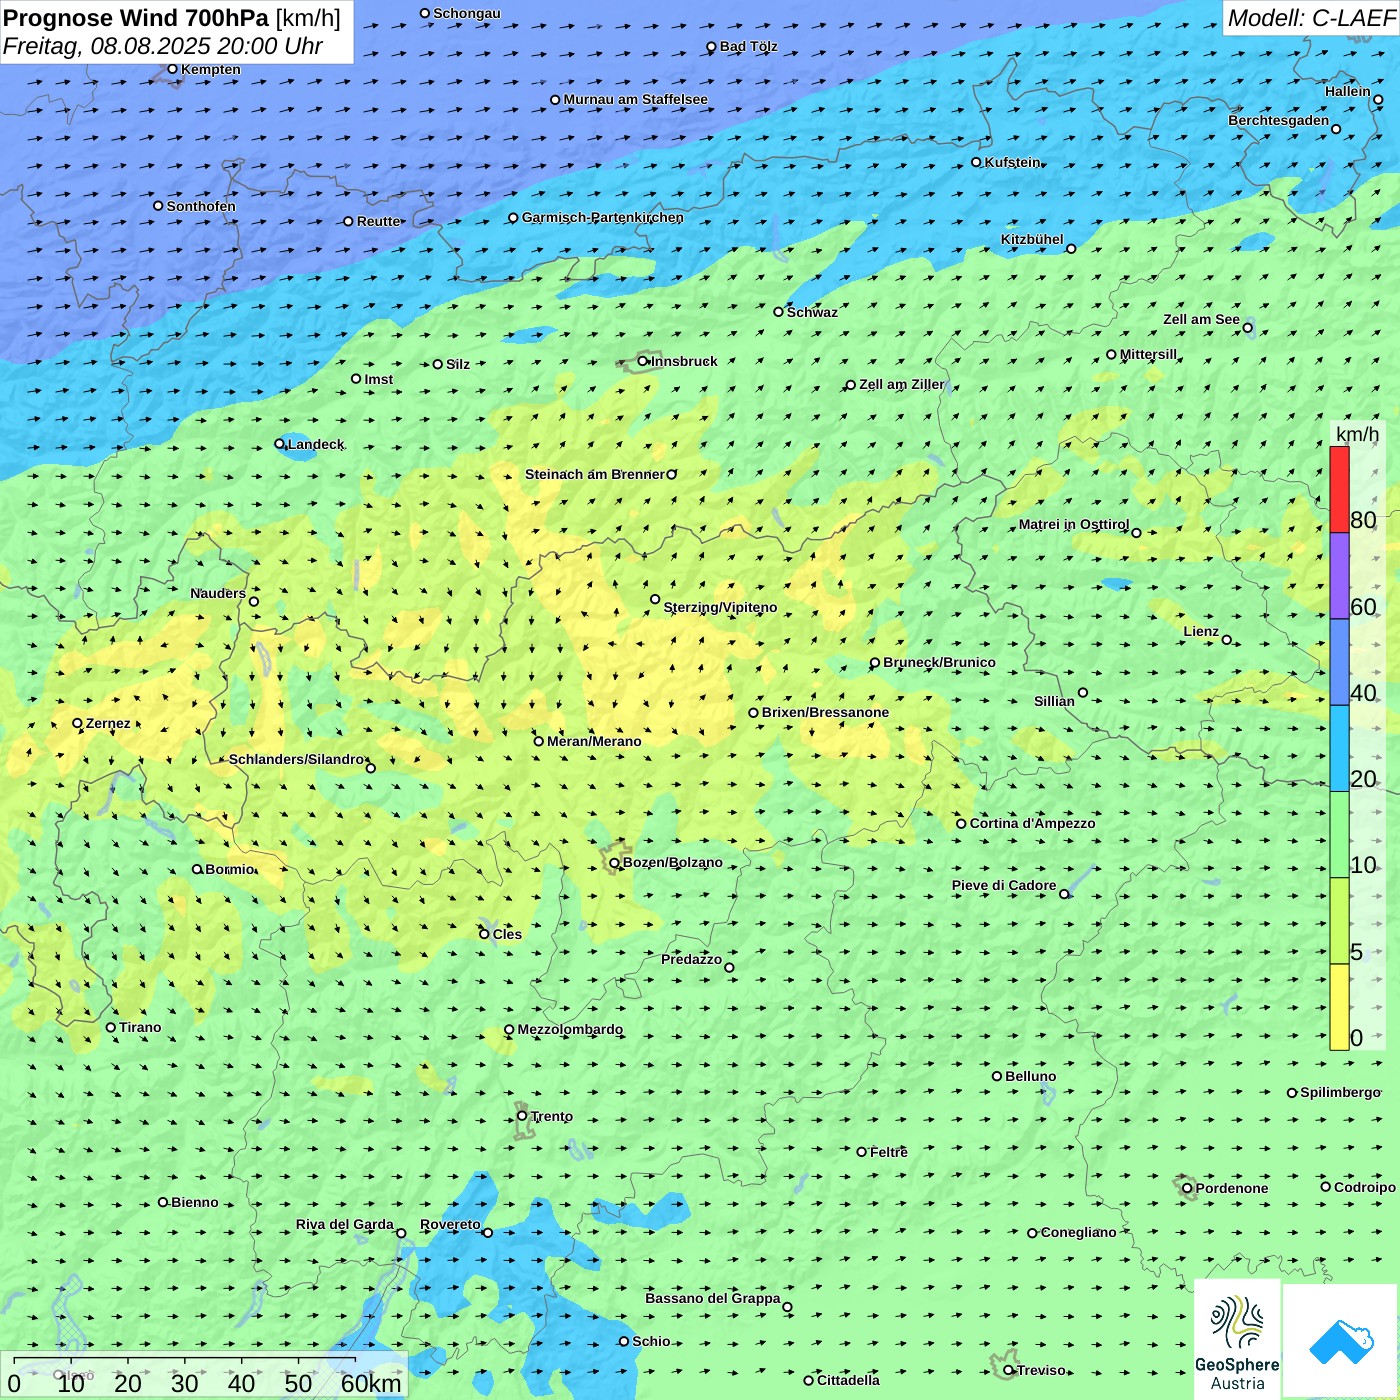This screenshot has width=1400, height=1400.
Task: Click the forecast date "Freitag, 08.08.2025 20:00 Uhr"
Action: click(x=162, y=46)
